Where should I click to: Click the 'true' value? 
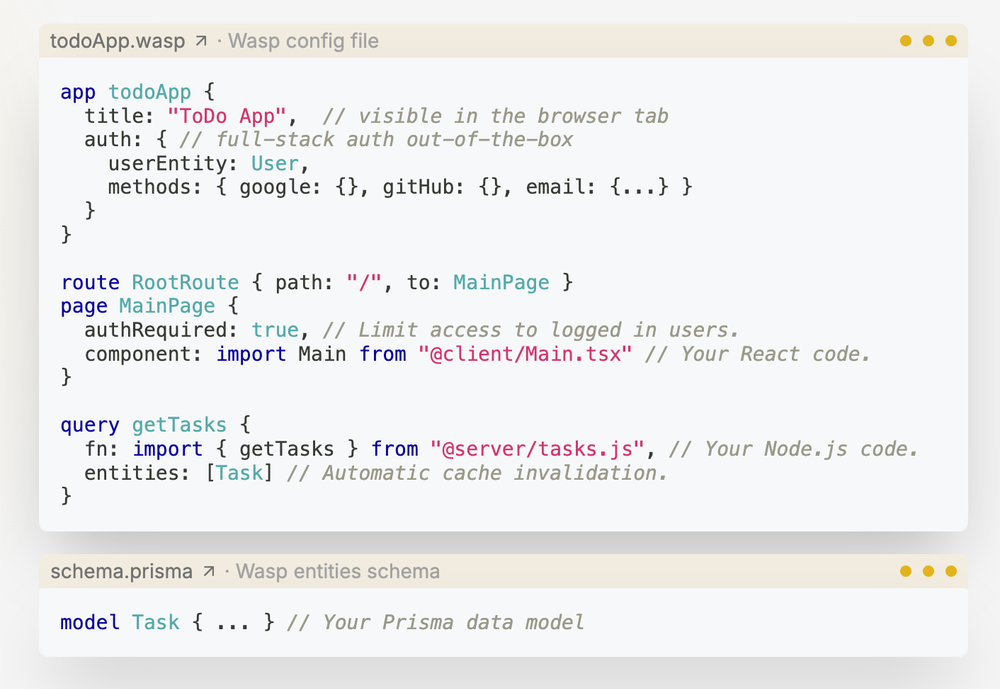click(275, 330)
